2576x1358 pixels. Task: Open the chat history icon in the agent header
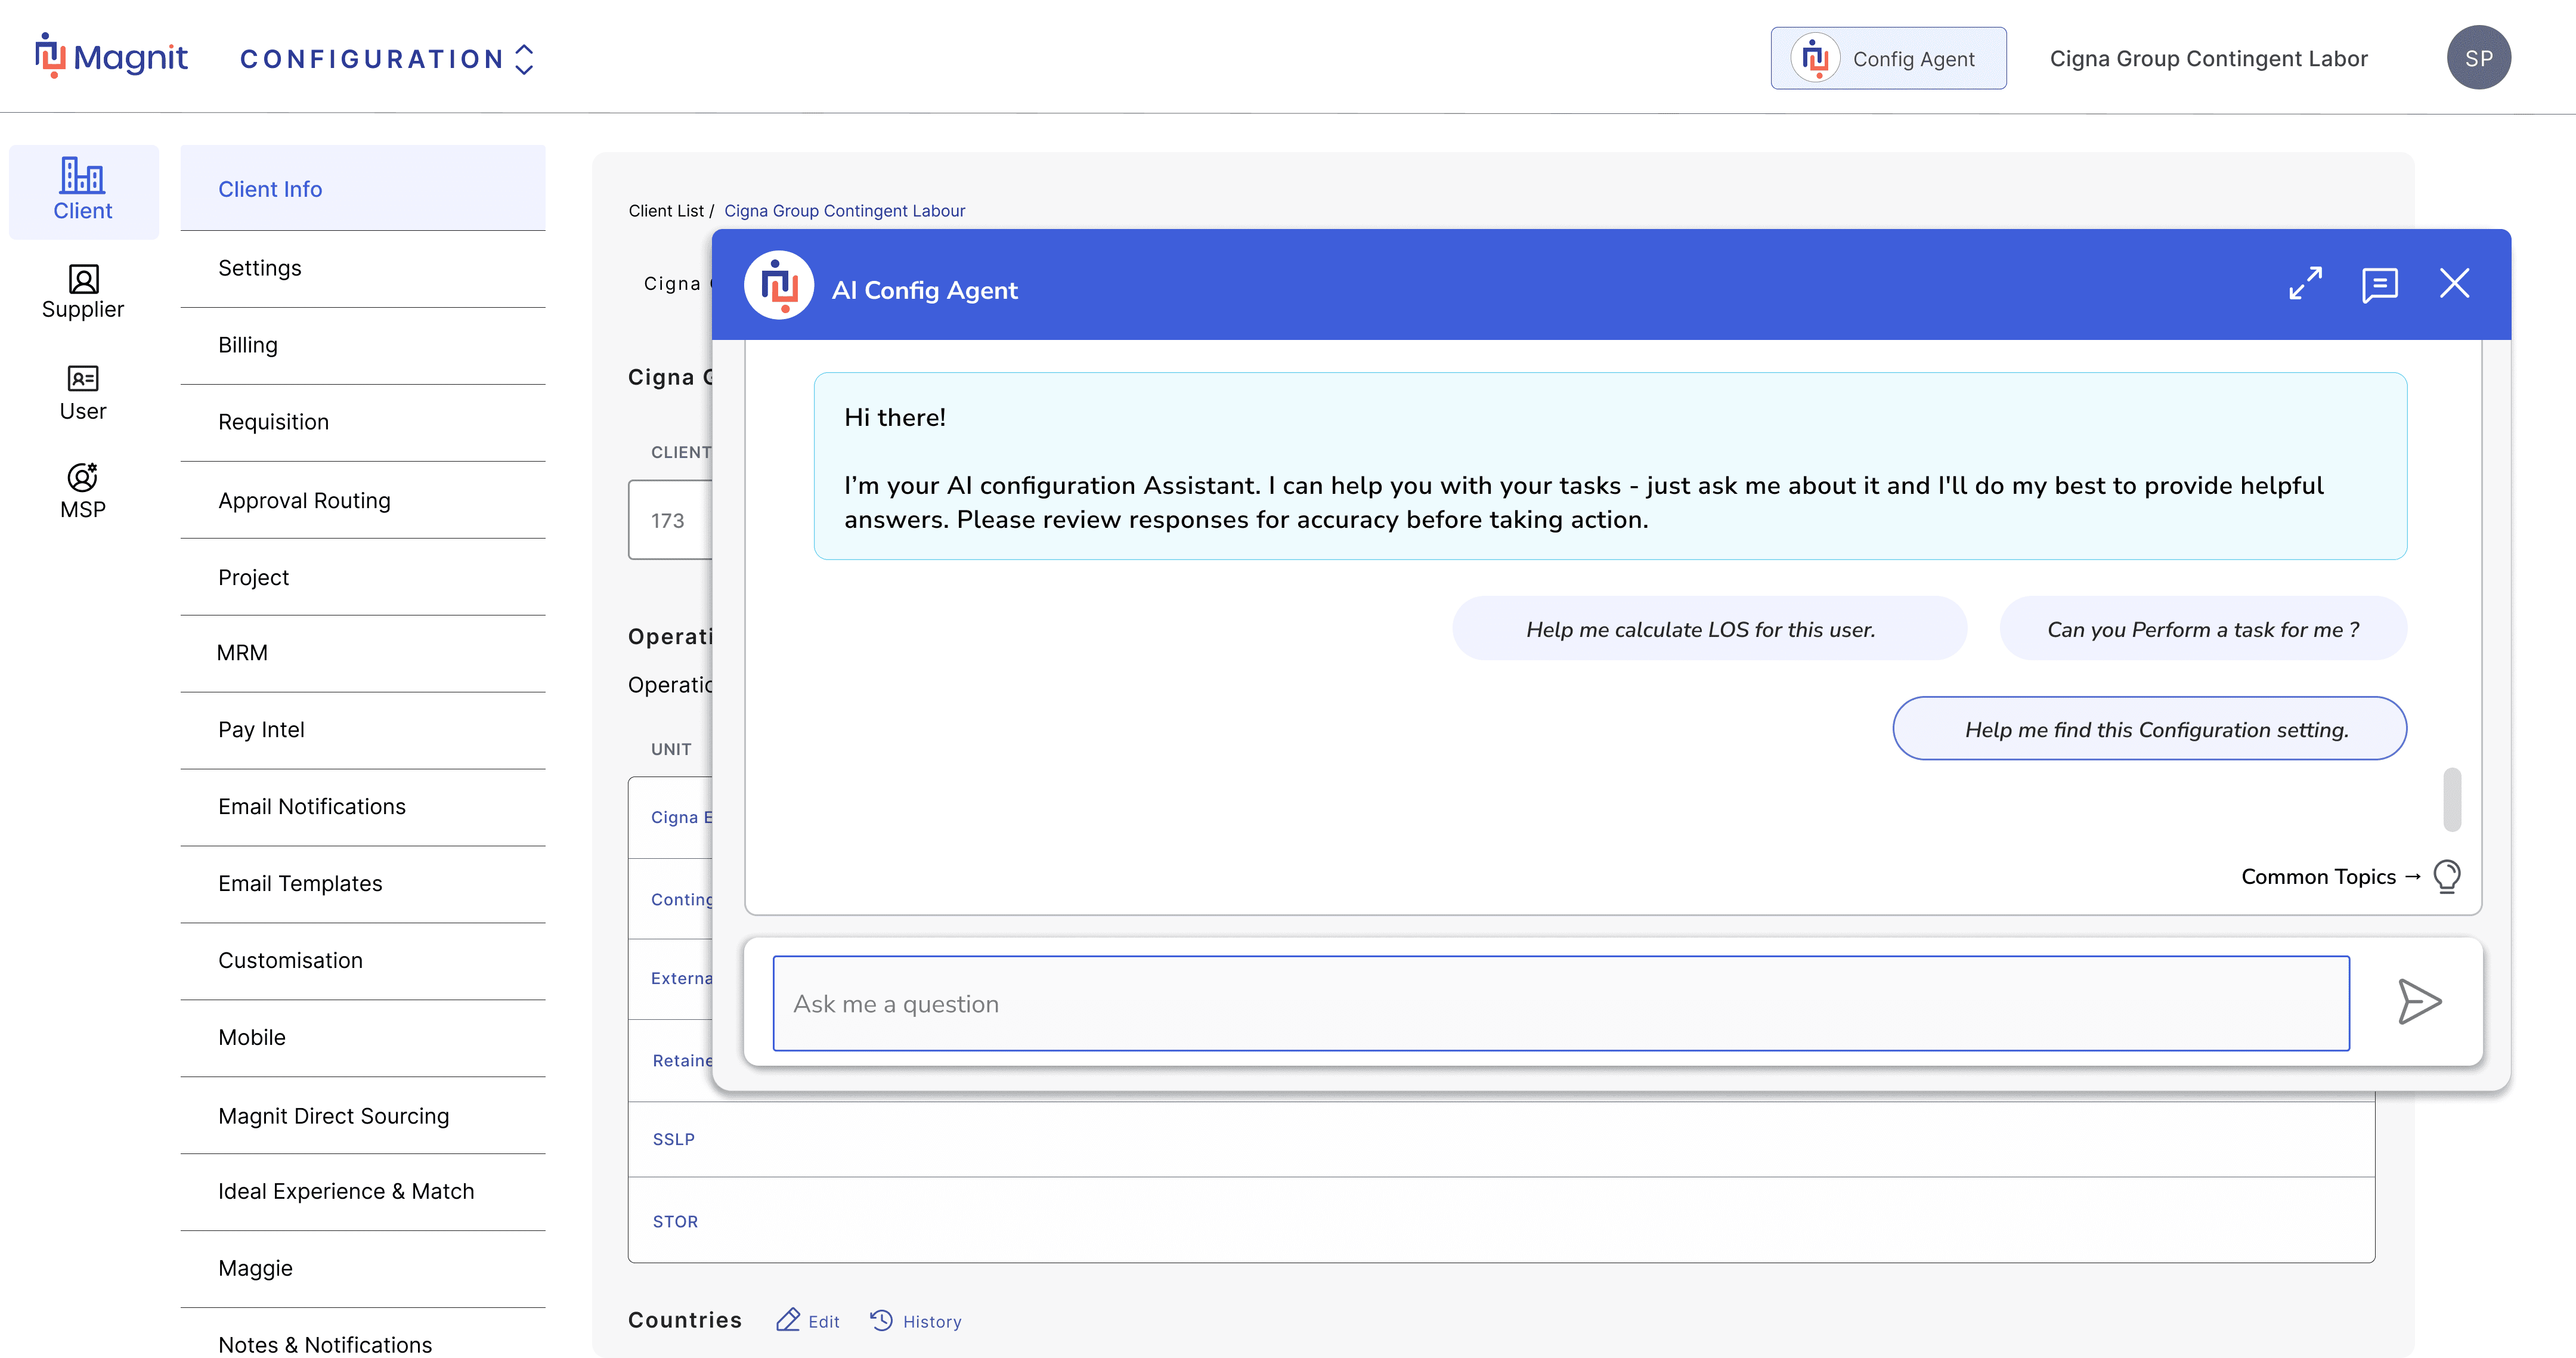[x=2379, y=284]
